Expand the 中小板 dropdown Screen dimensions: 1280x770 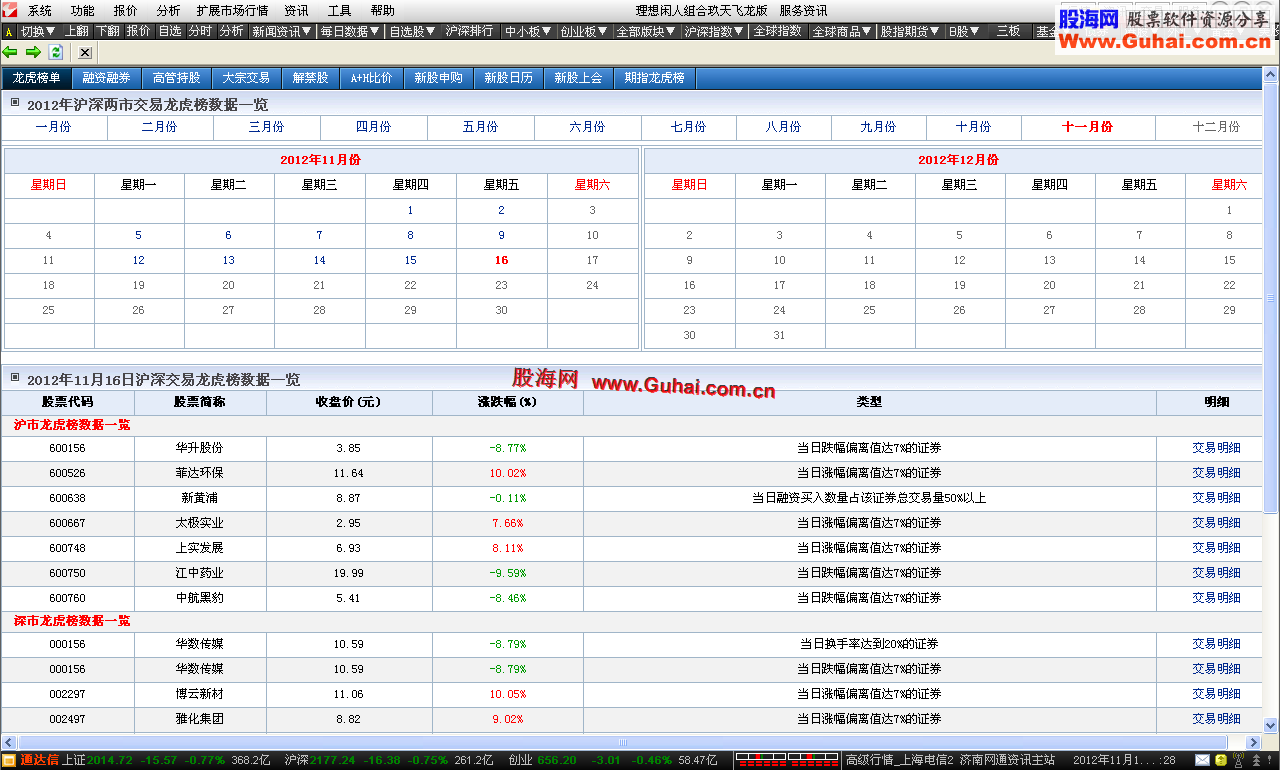pos(529,32)
